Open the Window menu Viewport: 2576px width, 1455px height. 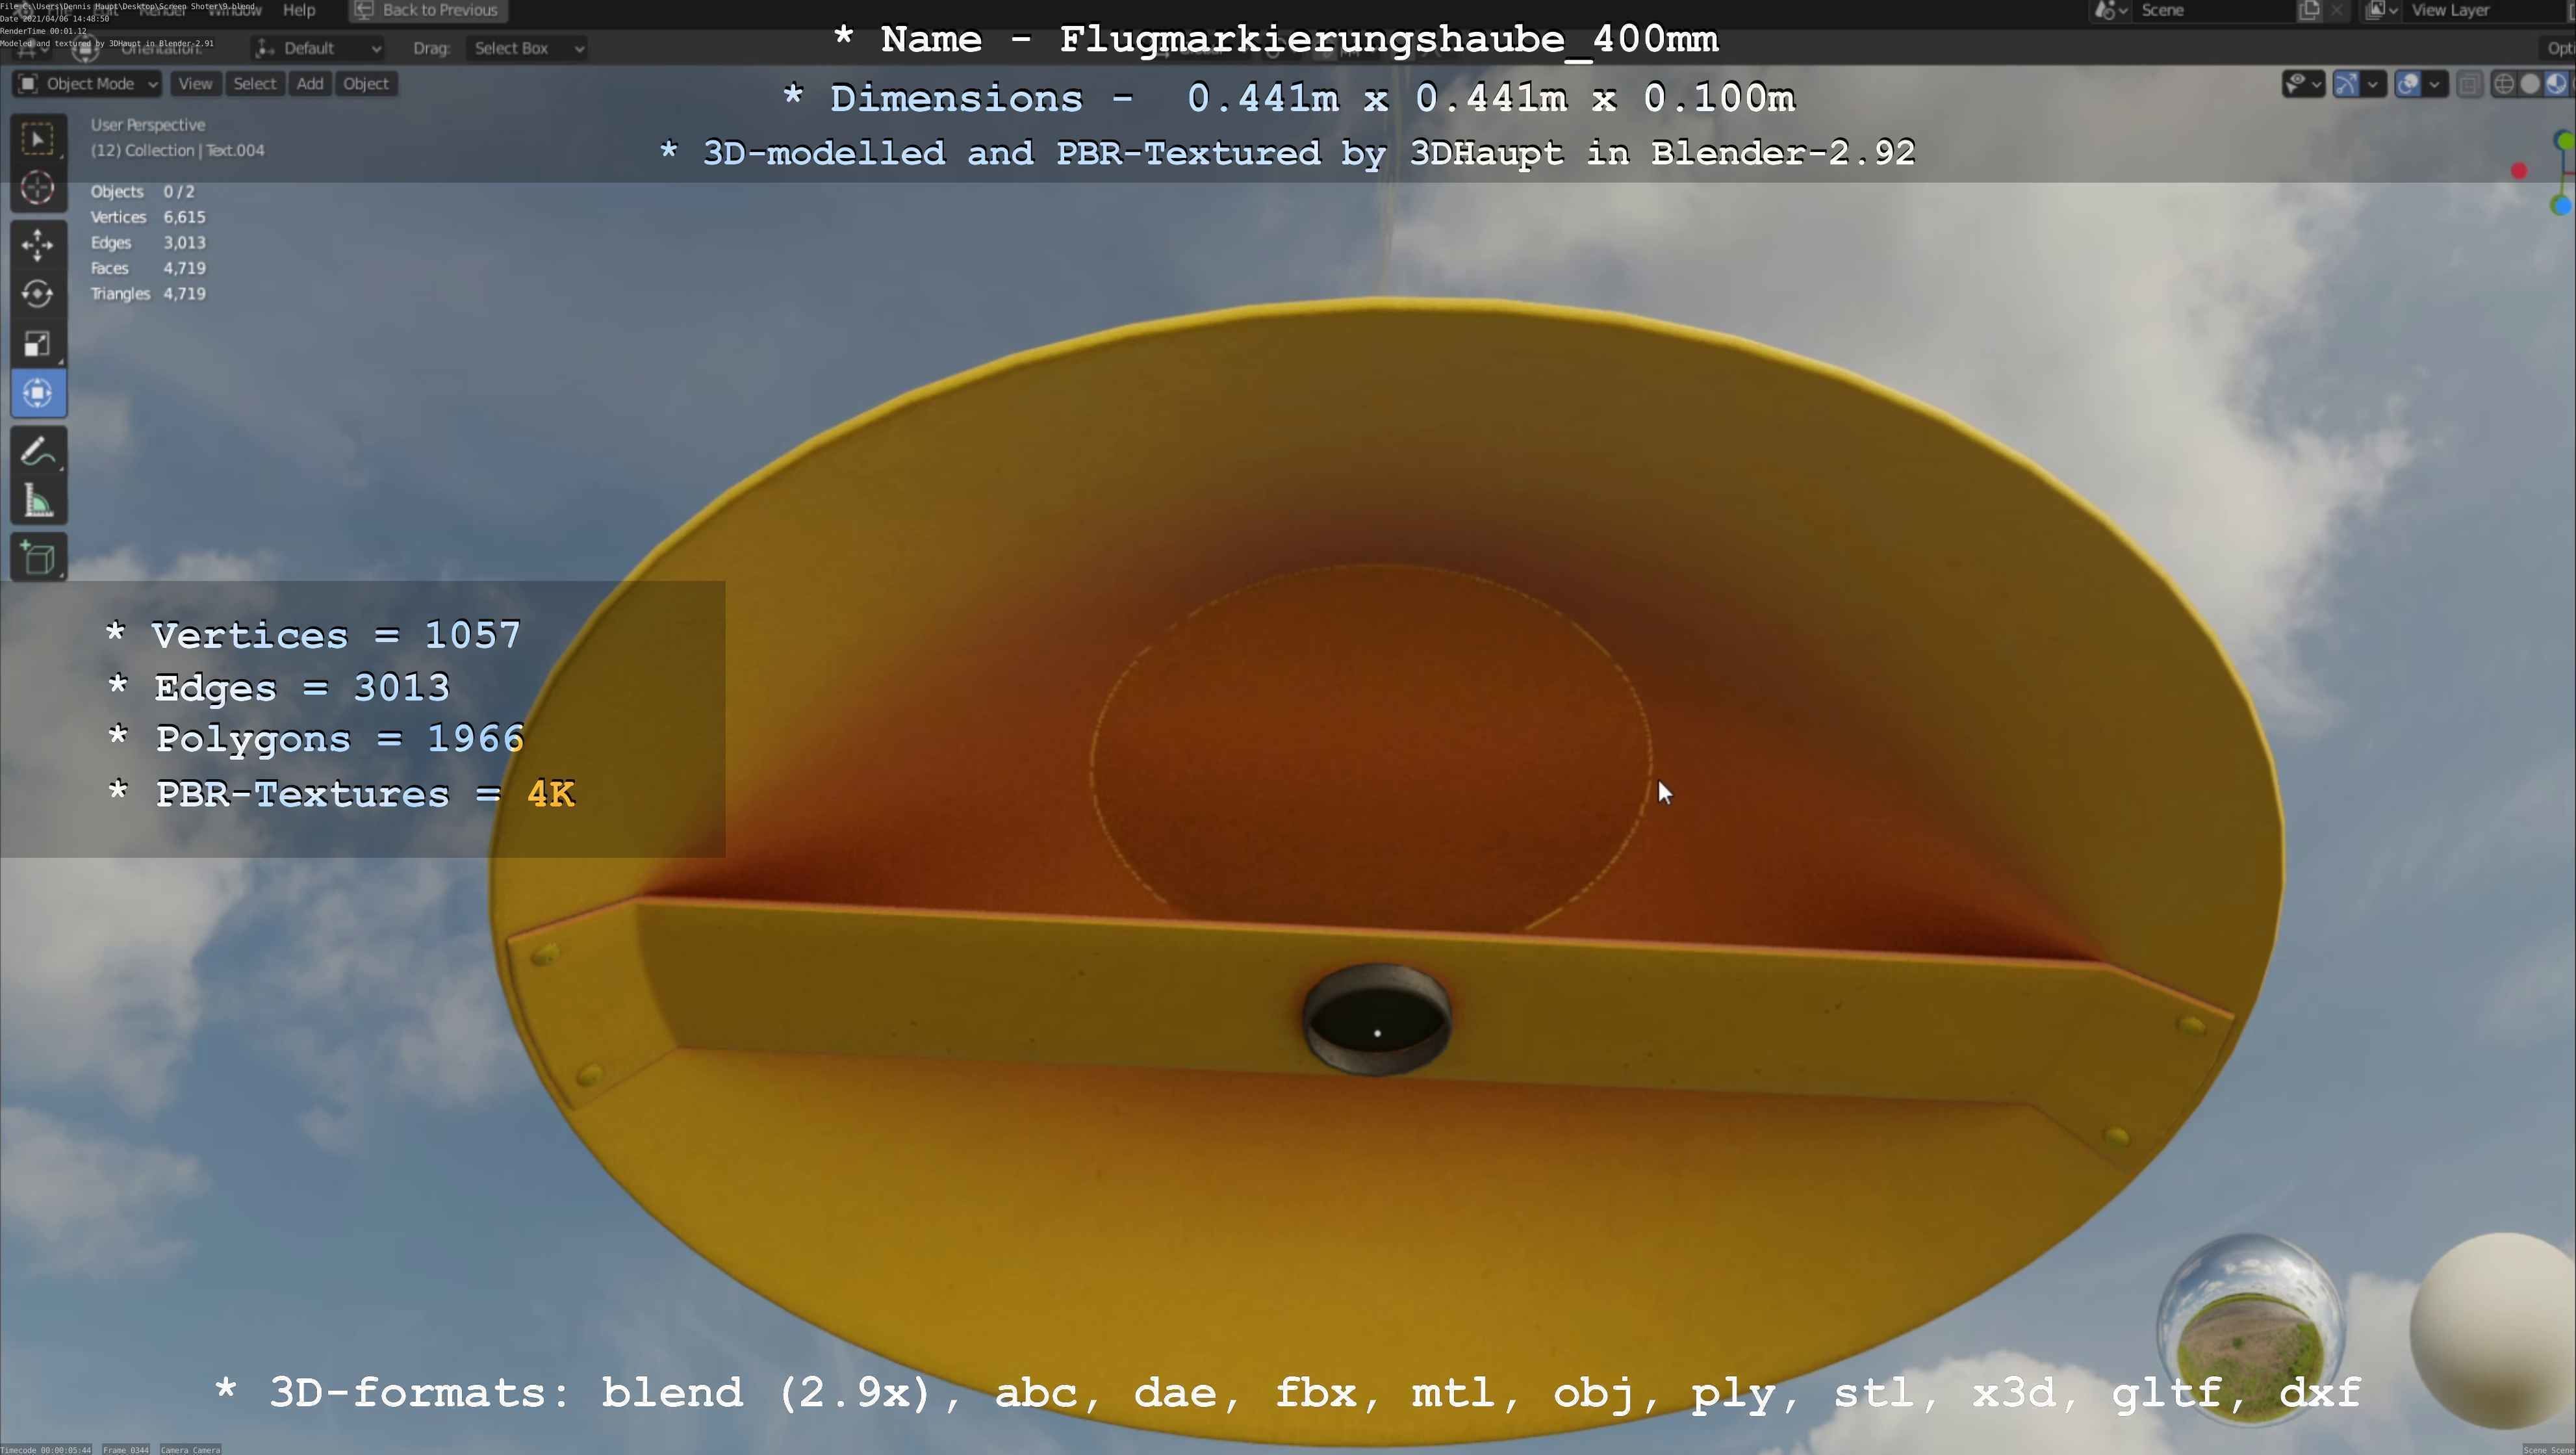(234, 10)
